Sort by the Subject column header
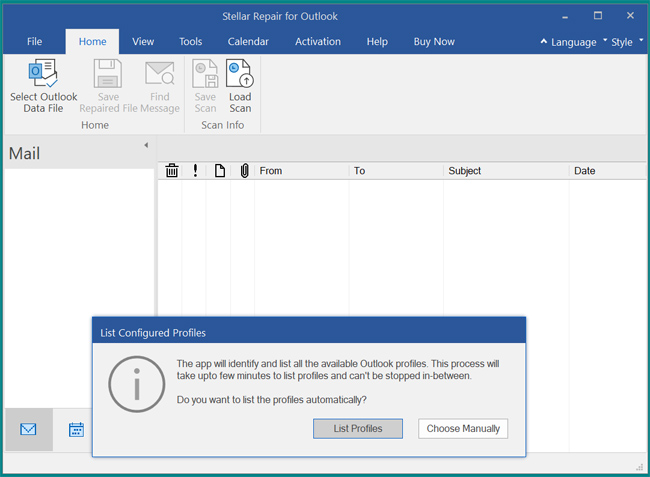650x477 pixels. coord(506,171)
